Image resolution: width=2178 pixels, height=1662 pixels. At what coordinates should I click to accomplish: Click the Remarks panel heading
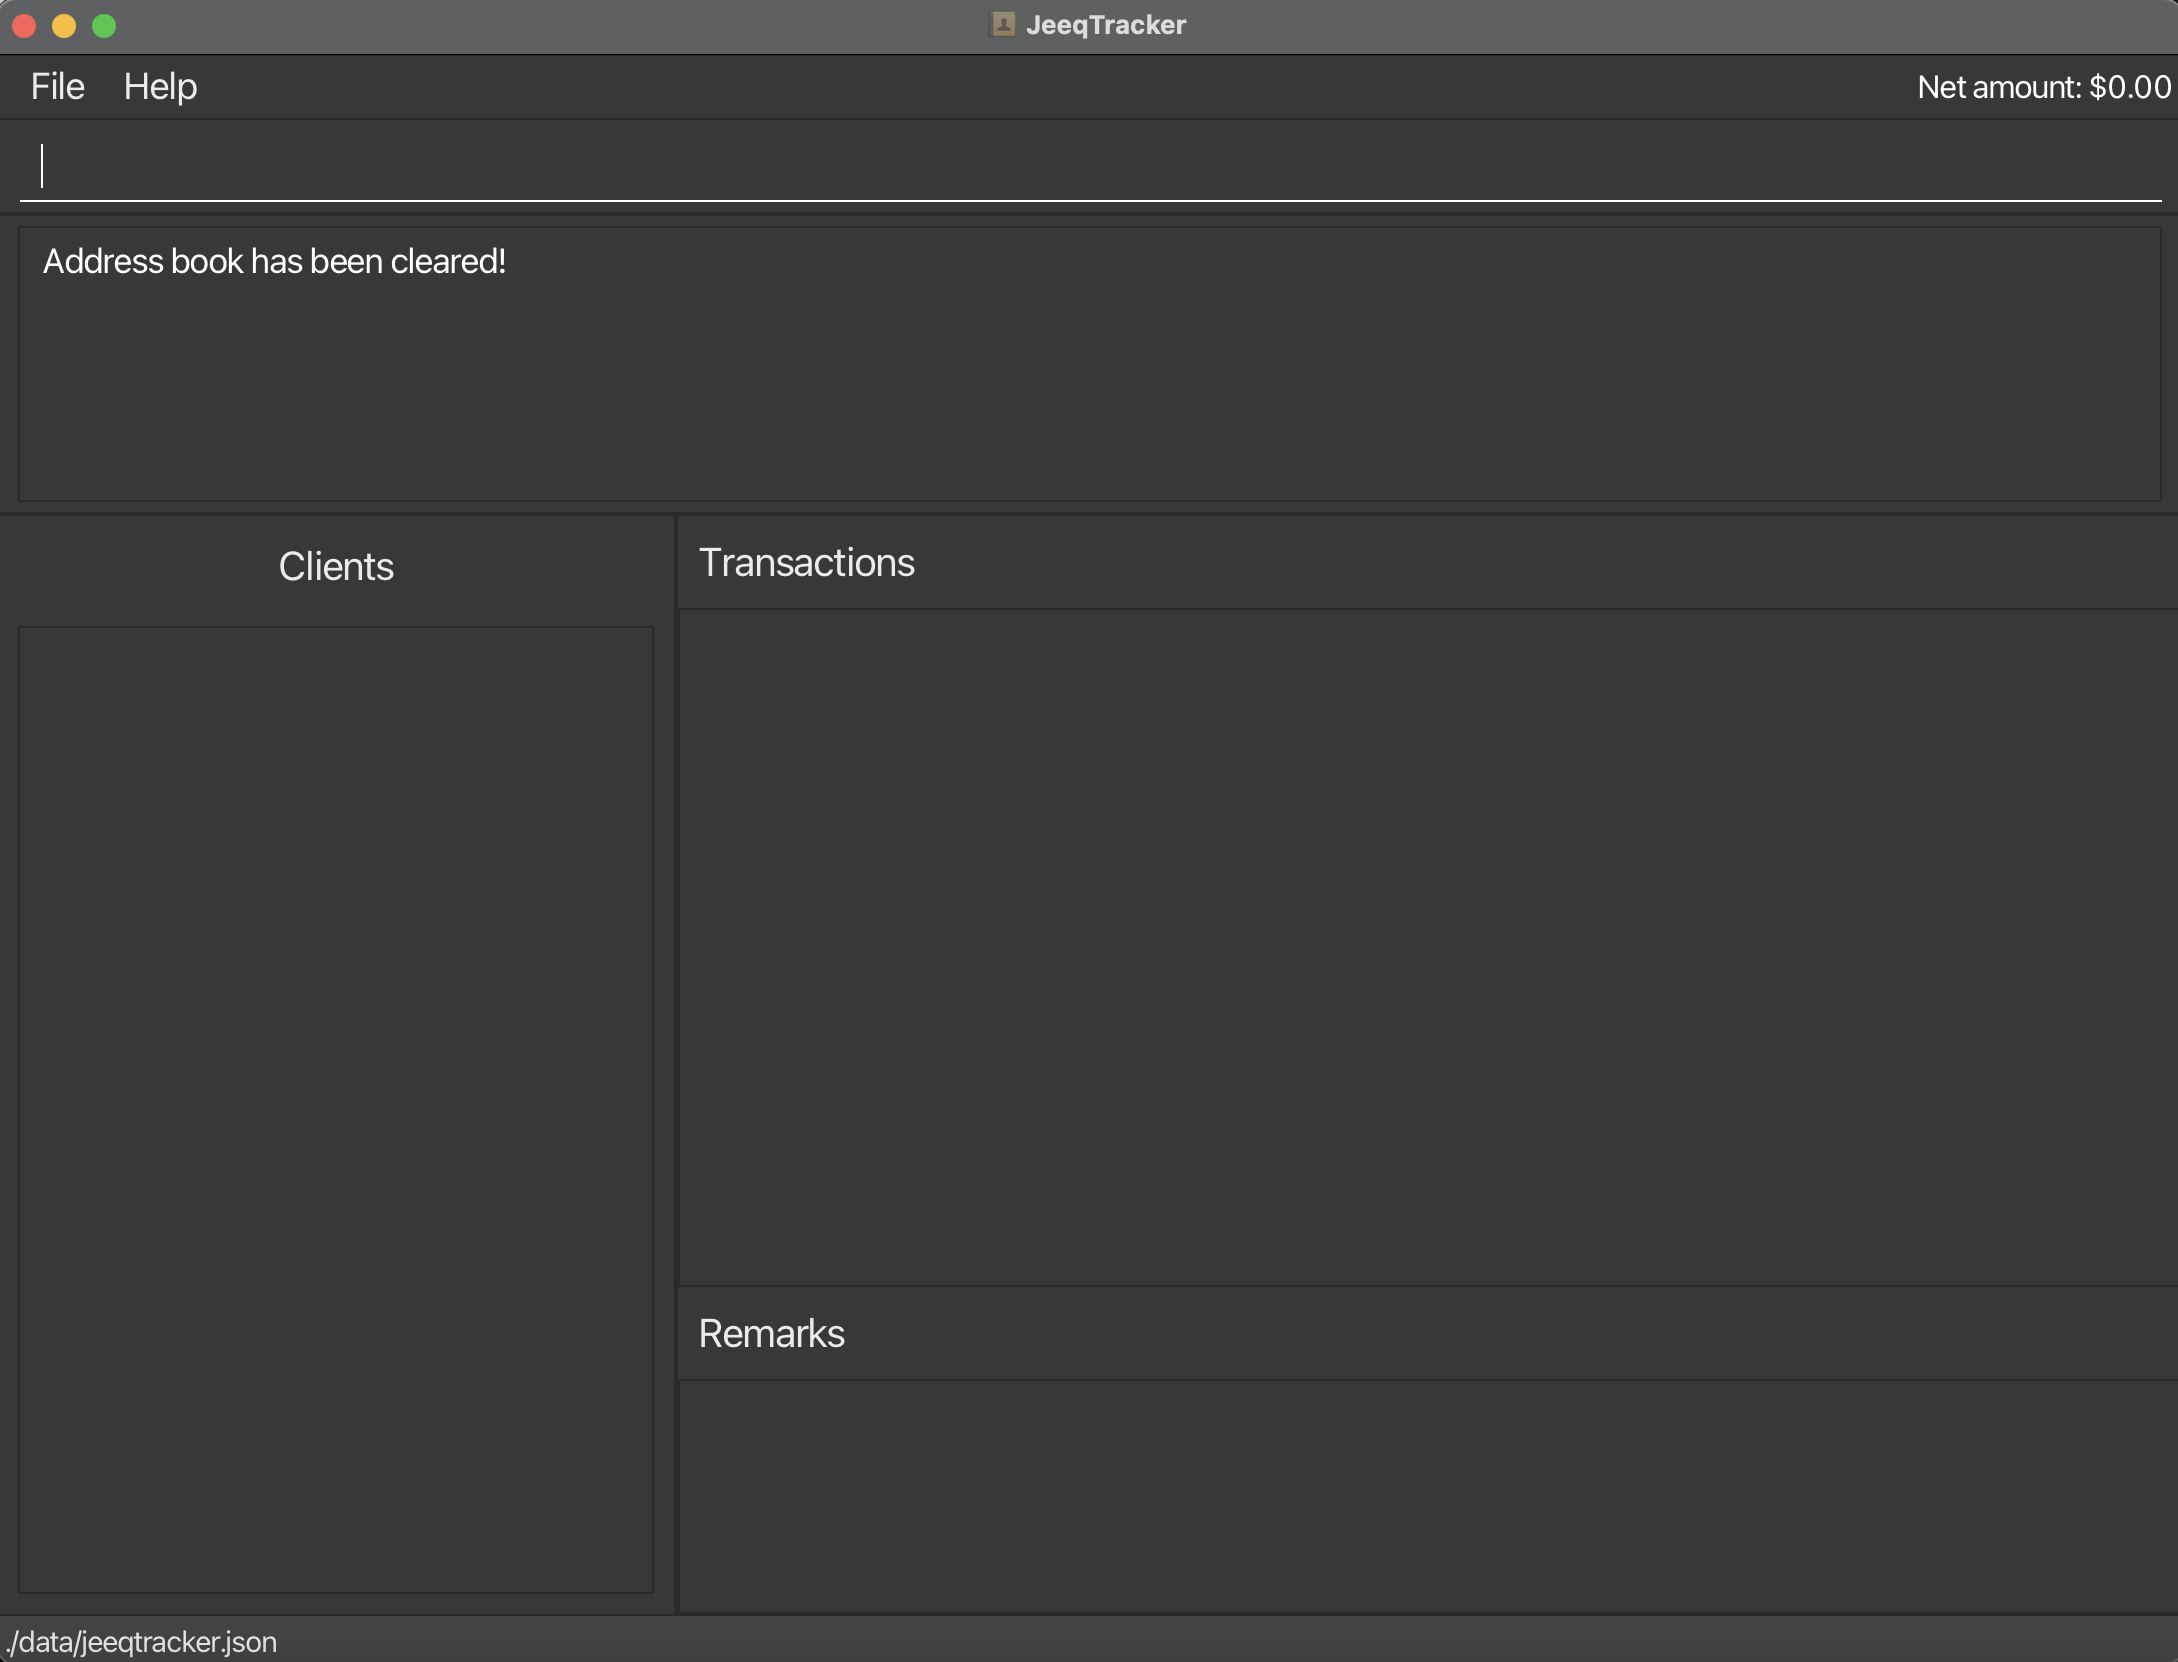point(771,1334)
